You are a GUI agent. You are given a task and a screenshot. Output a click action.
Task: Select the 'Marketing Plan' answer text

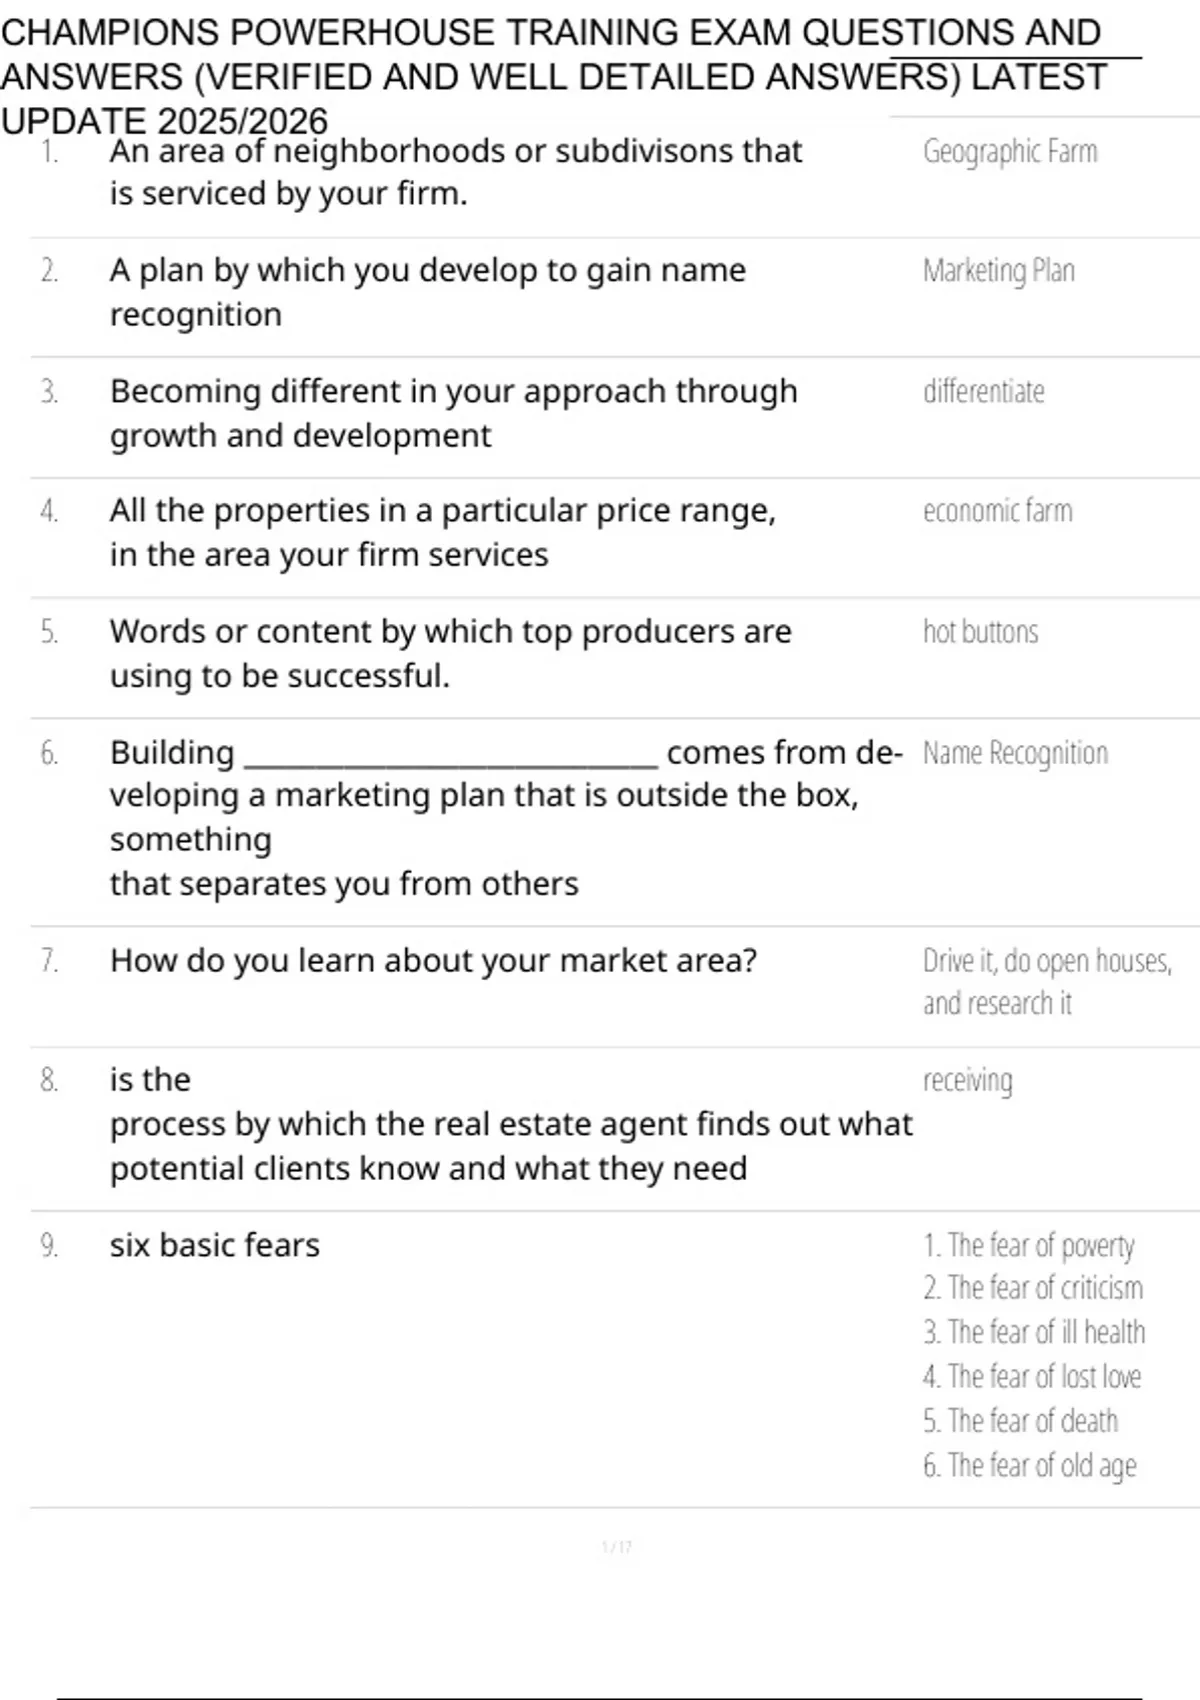coord(999,271)
